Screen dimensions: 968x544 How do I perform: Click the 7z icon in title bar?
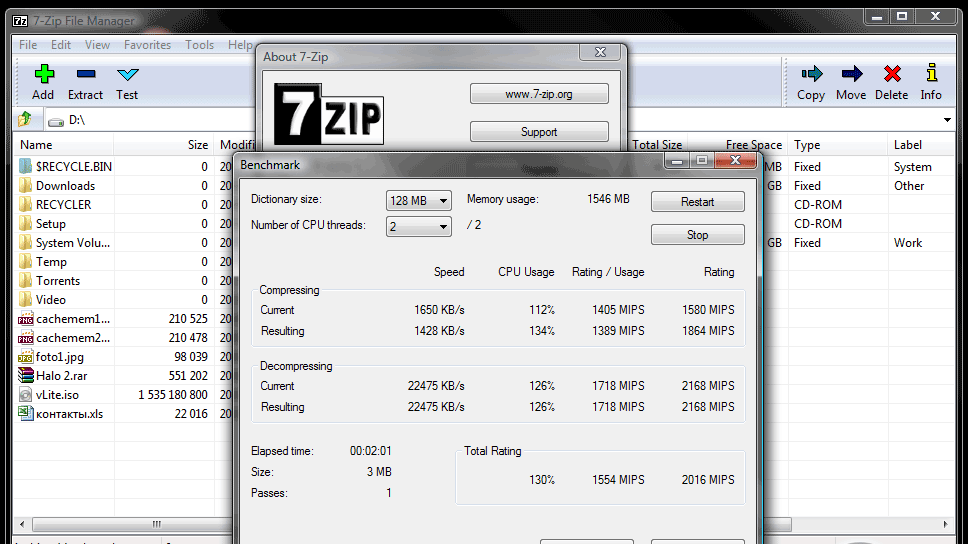click(20, 21)
